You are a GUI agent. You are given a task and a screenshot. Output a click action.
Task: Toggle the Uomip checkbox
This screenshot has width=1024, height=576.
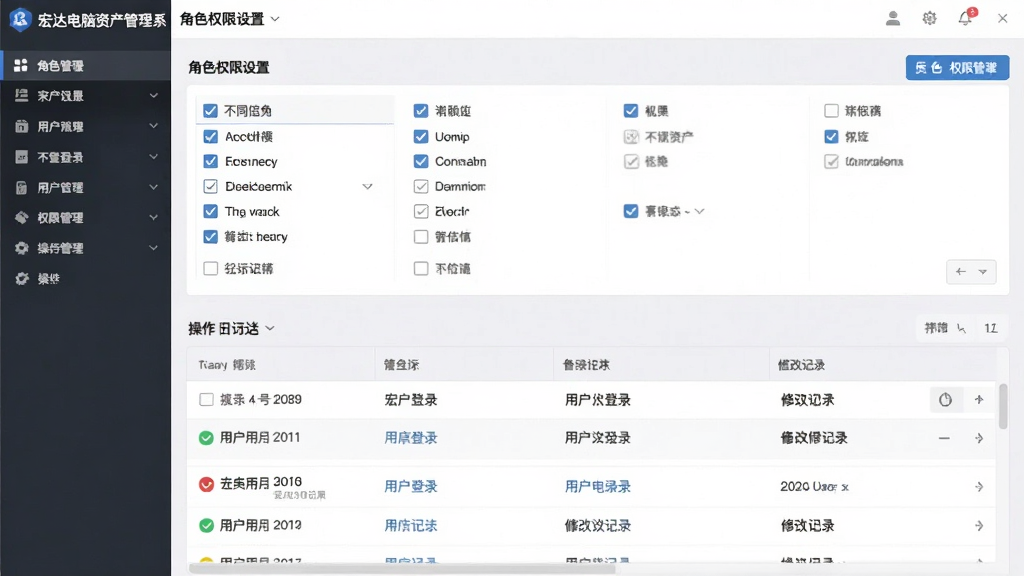coord(421,136)
